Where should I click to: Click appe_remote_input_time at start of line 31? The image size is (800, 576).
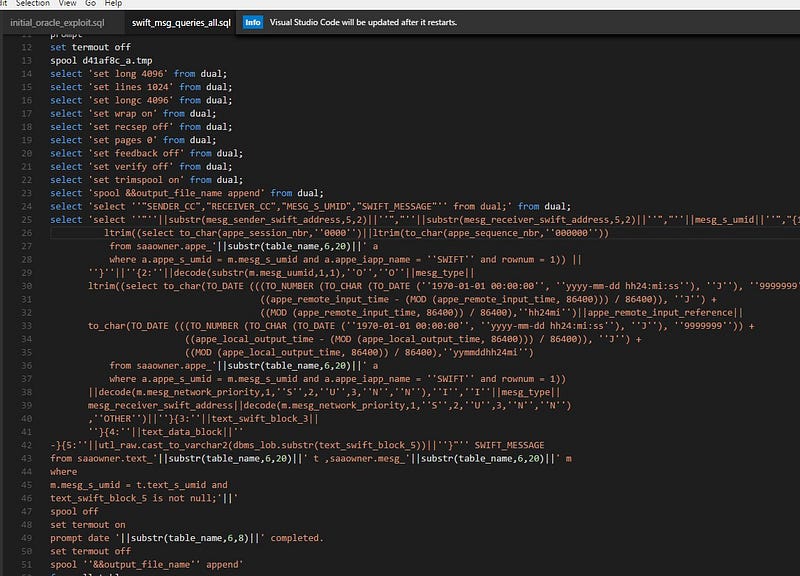[x=331, y=299]
